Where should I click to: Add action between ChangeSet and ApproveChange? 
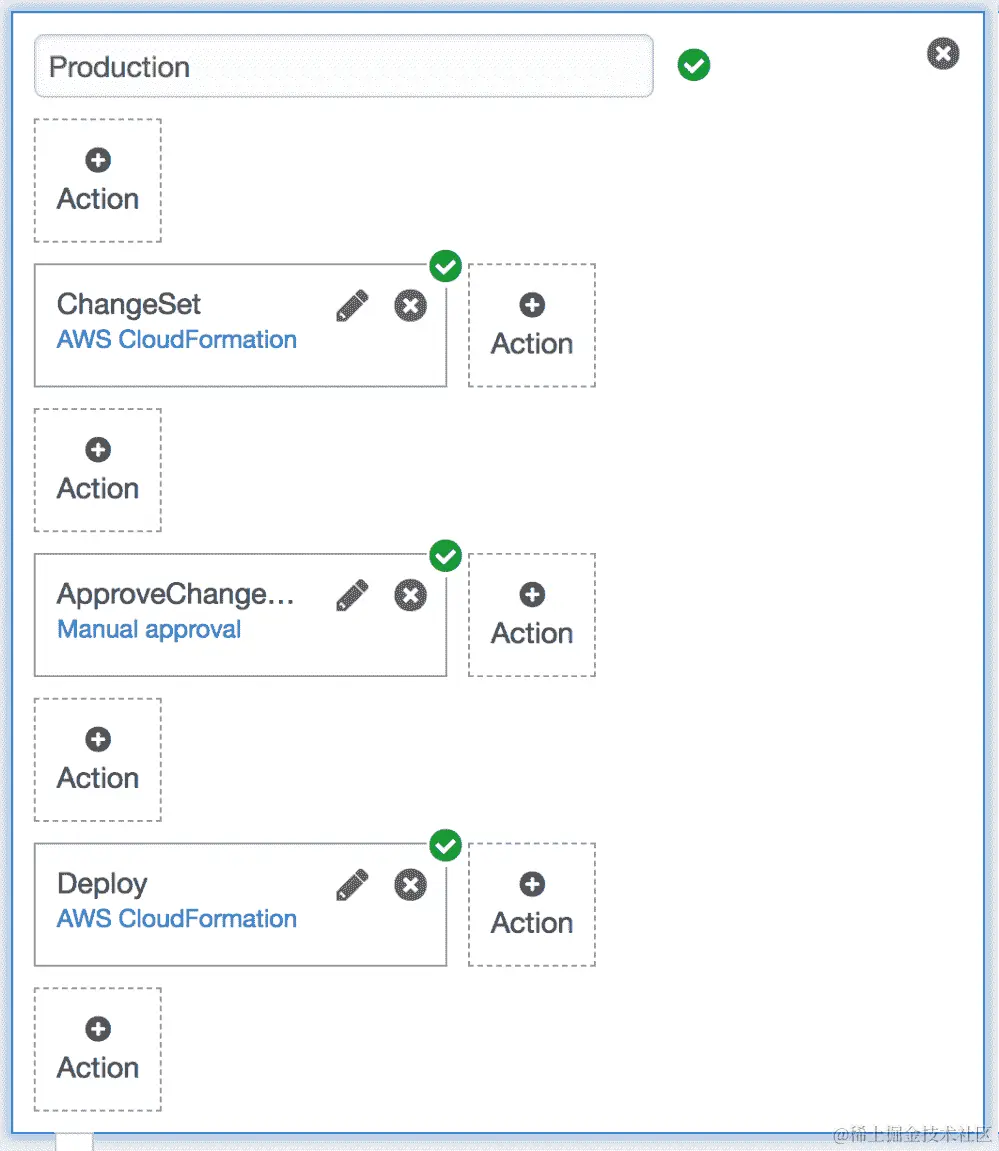point(98,470)
